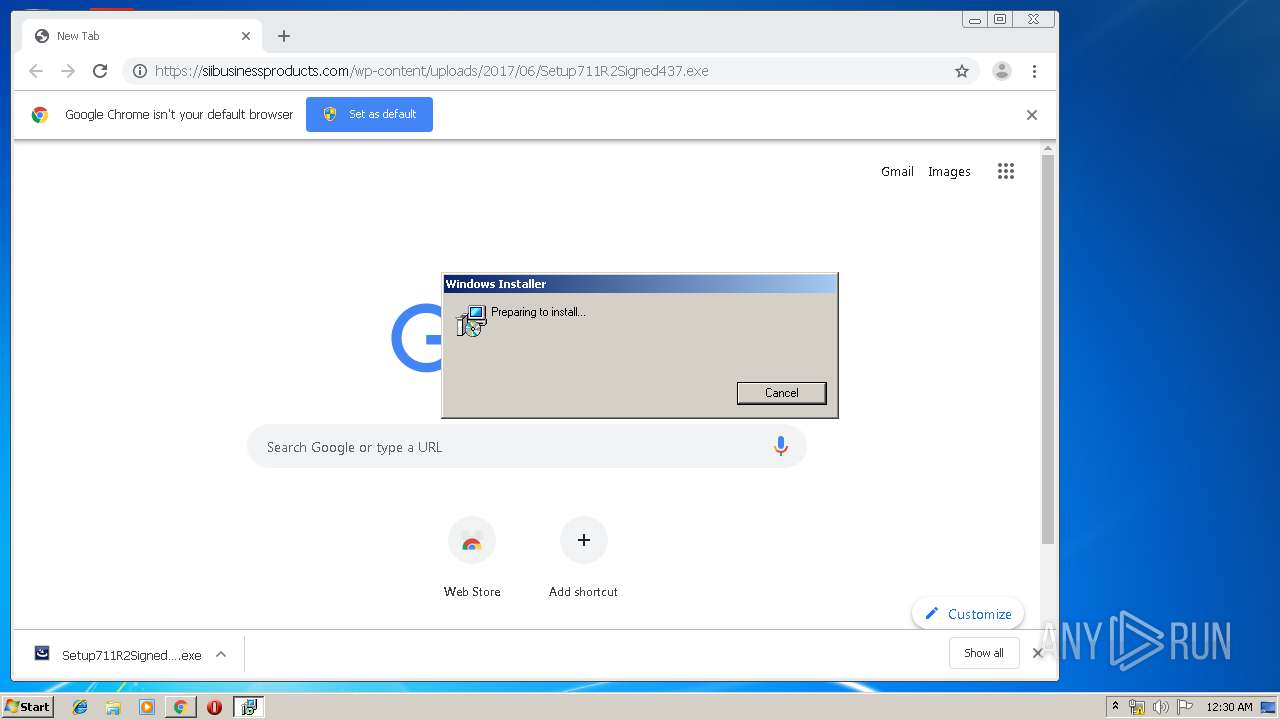Screen dimensions: 1280x720
Task: Open the Chrome profile avatar
Action: (x=1001, y=71)
